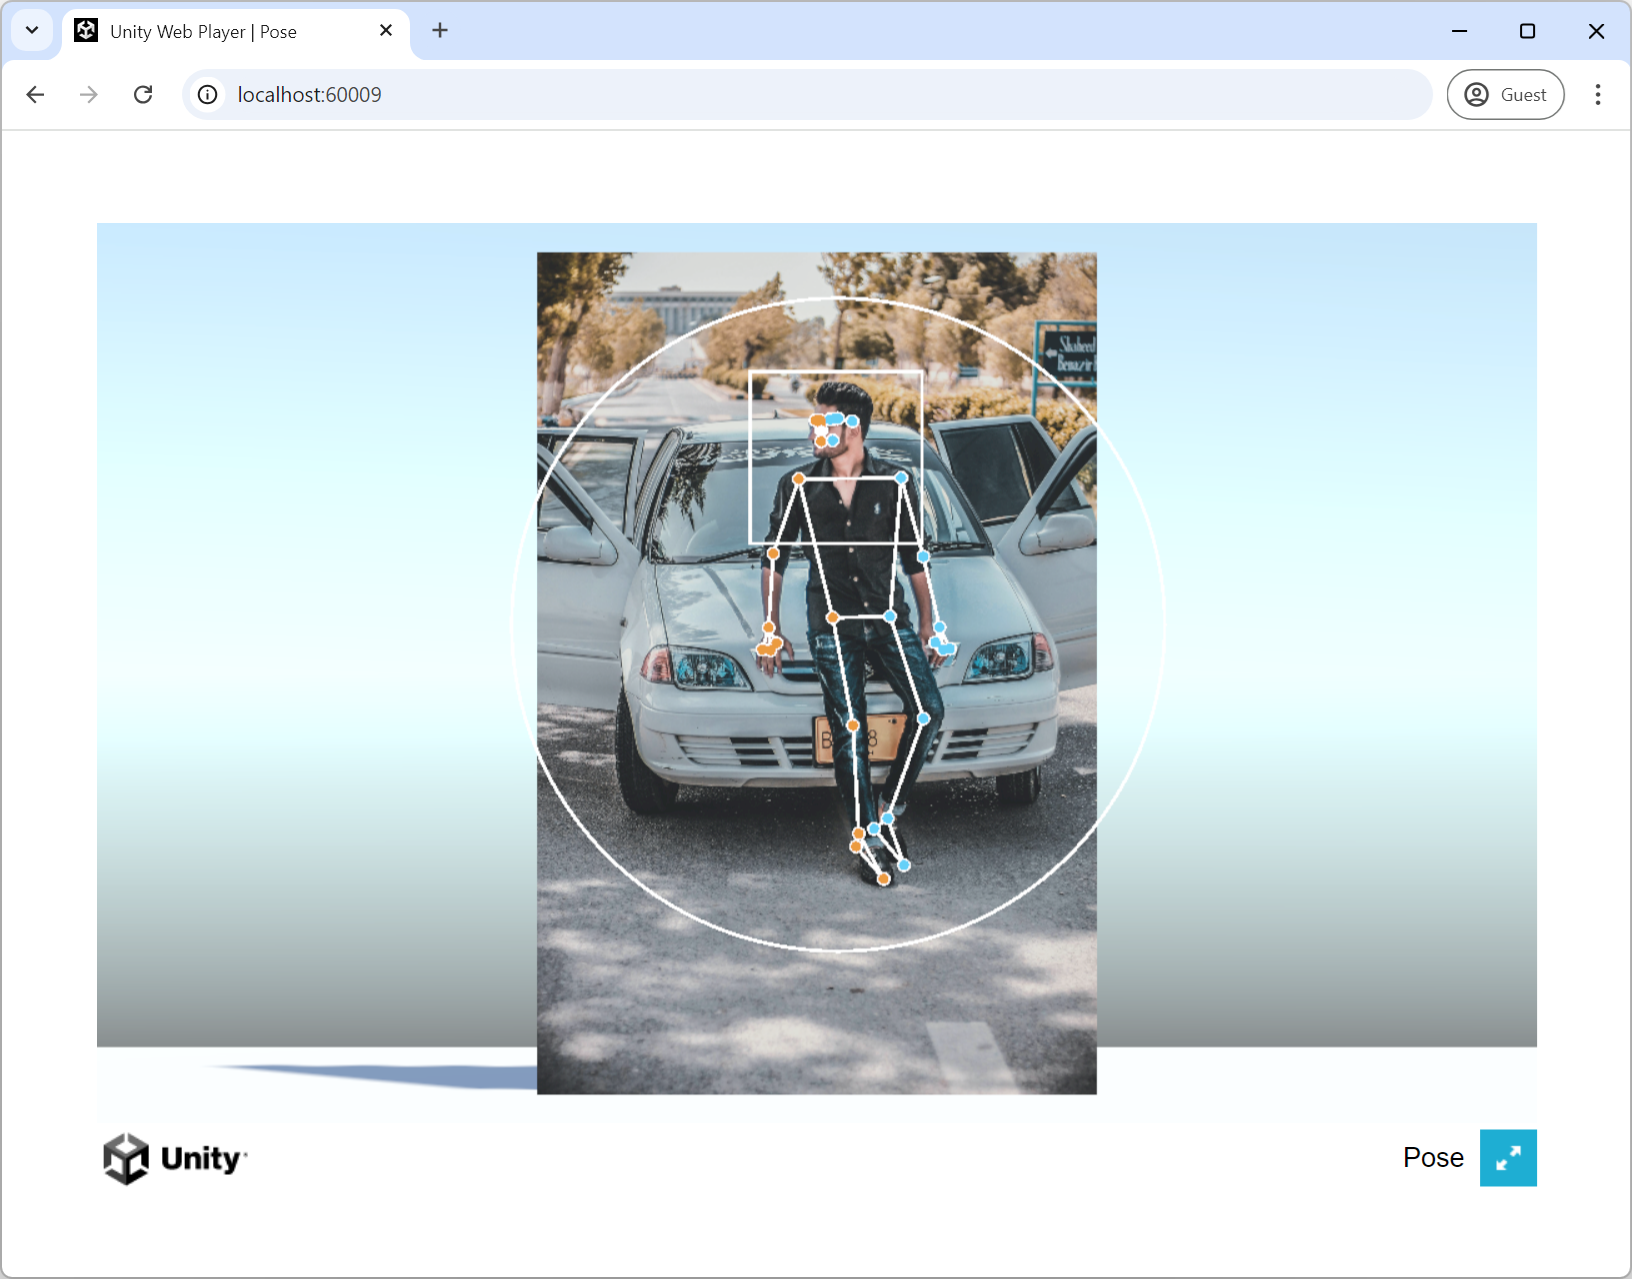
Task: Click the Unity favicon on the tab
Action: point(86,31)
